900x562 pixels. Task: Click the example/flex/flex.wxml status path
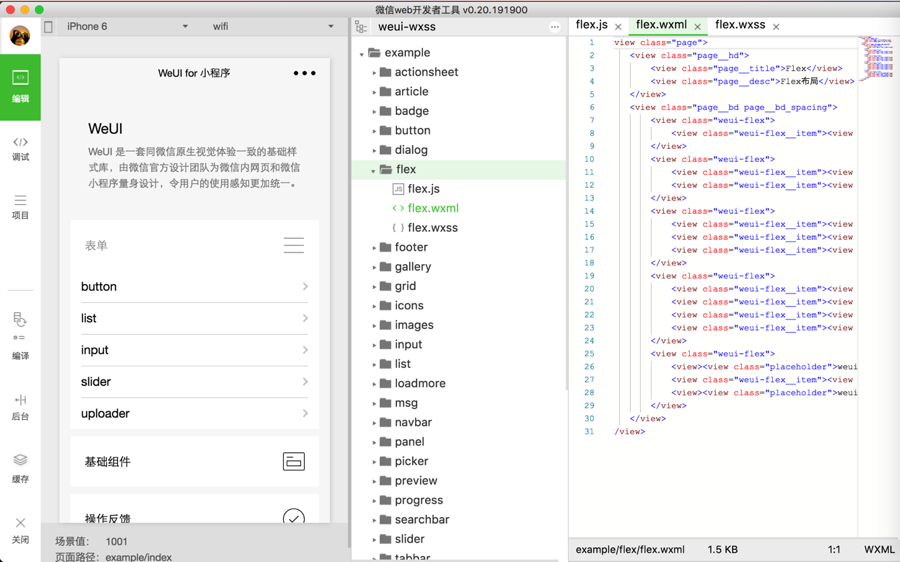(x=630, y=549)
